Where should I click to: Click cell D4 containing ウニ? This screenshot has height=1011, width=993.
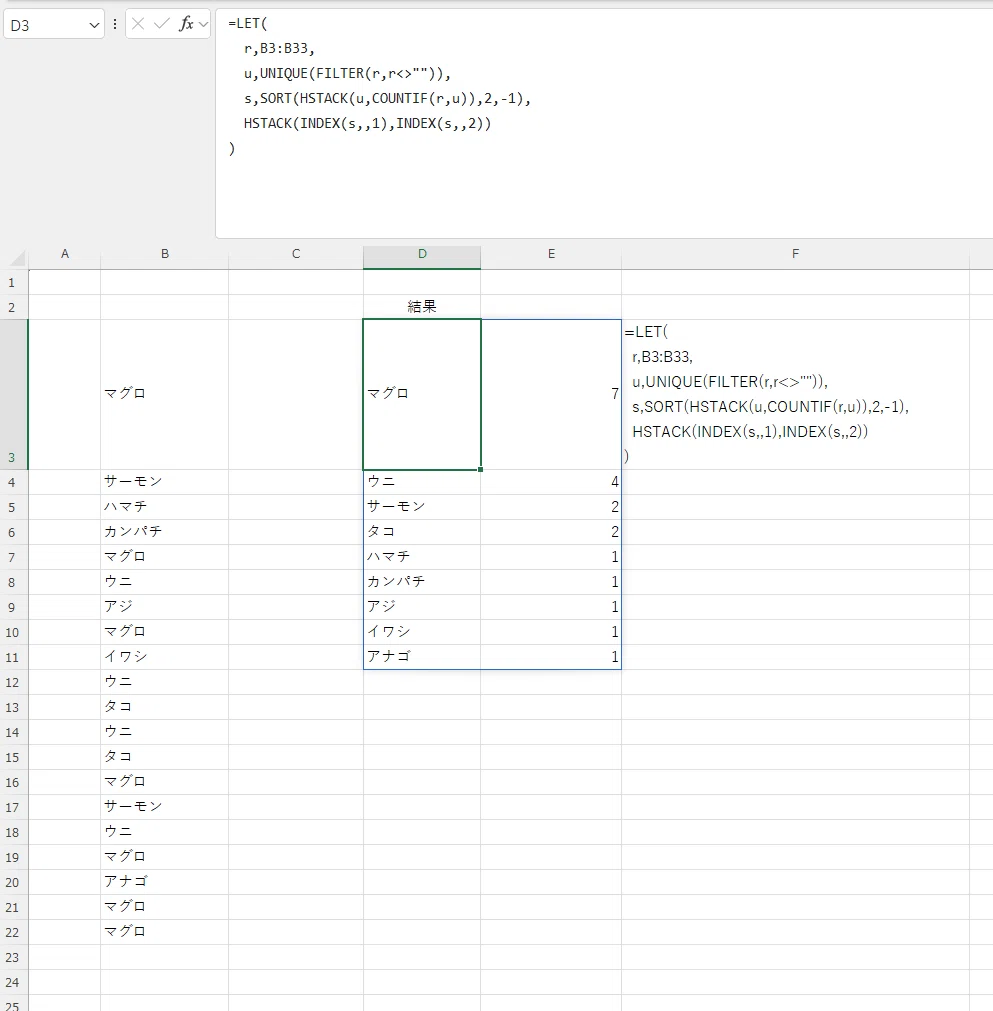422,482
